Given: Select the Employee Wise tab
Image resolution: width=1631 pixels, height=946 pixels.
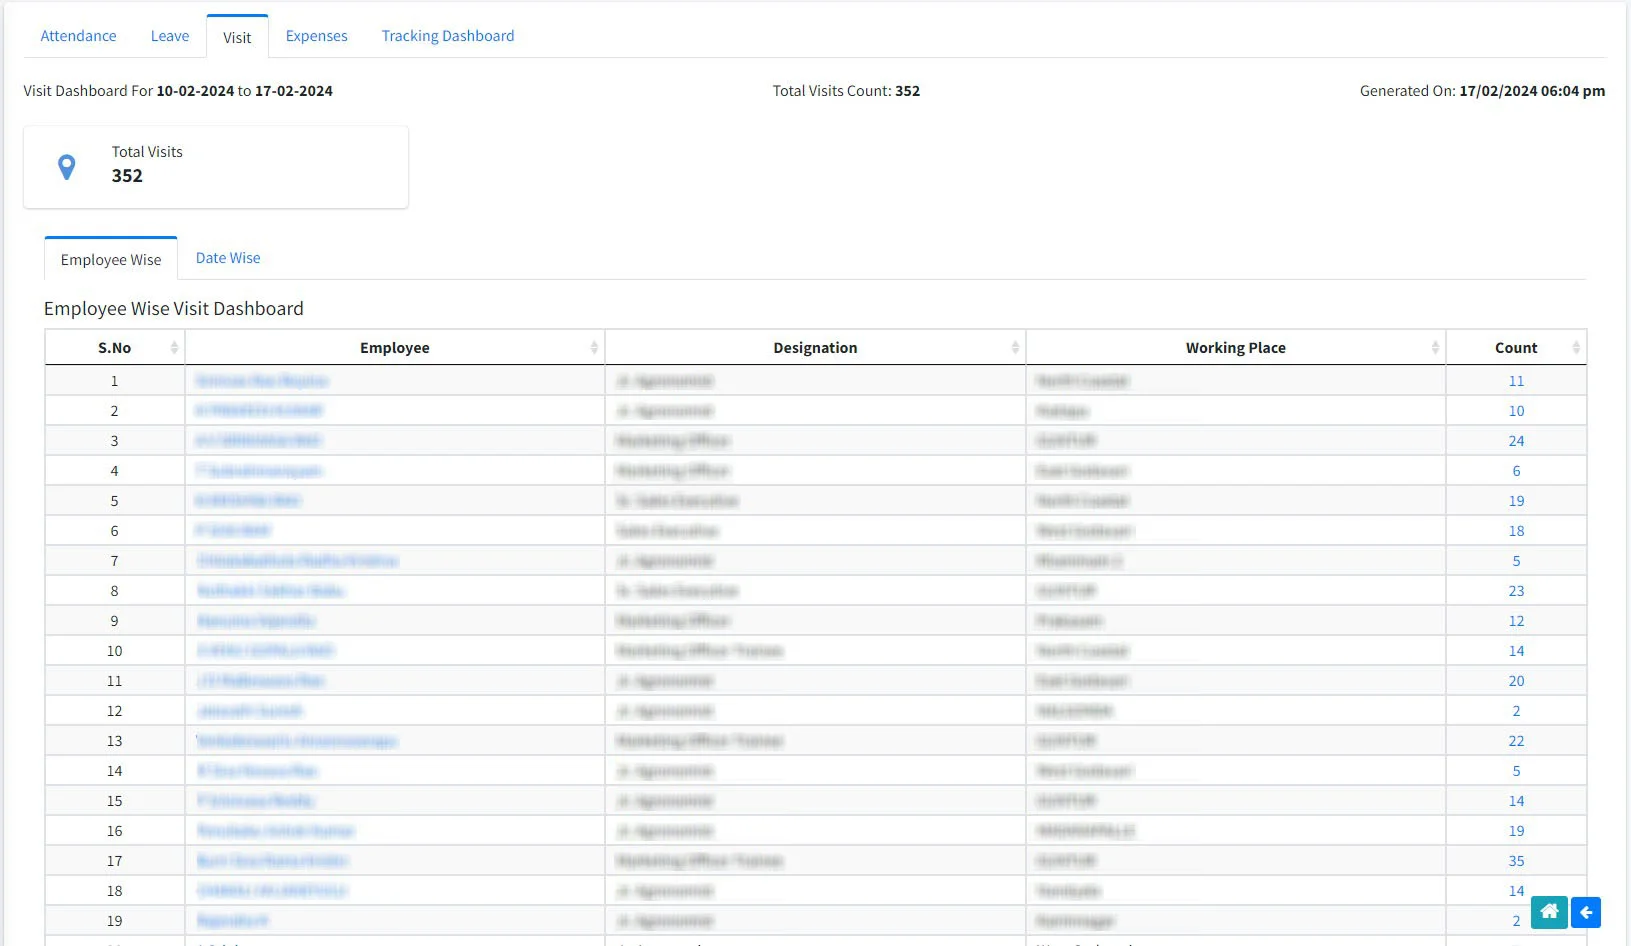Looking at the screenshot, I should [x=110, y=259].
